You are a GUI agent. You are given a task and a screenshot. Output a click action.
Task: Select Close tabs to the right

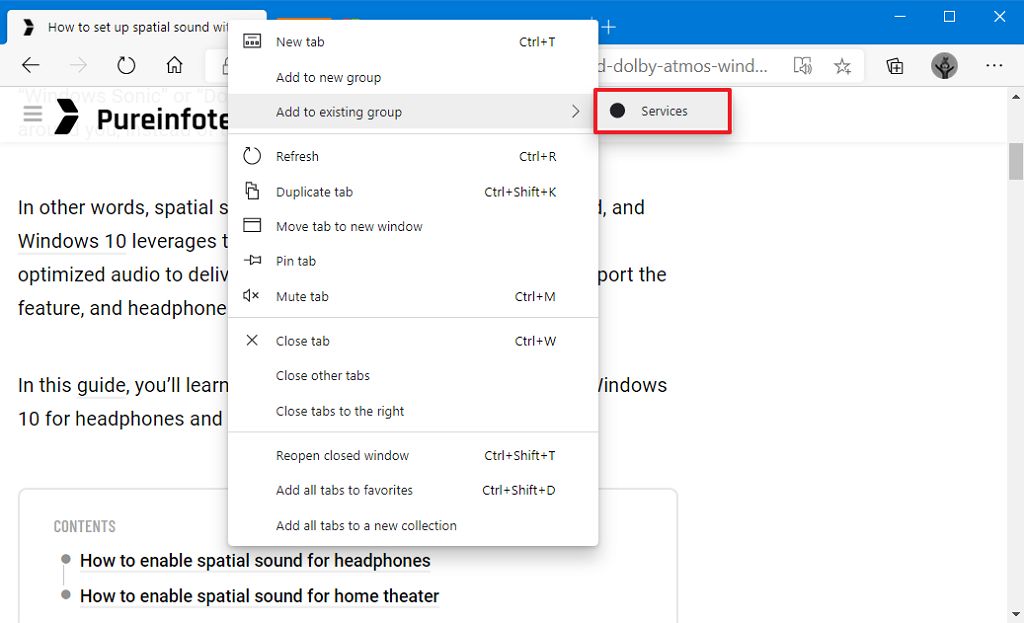(413, 411)
